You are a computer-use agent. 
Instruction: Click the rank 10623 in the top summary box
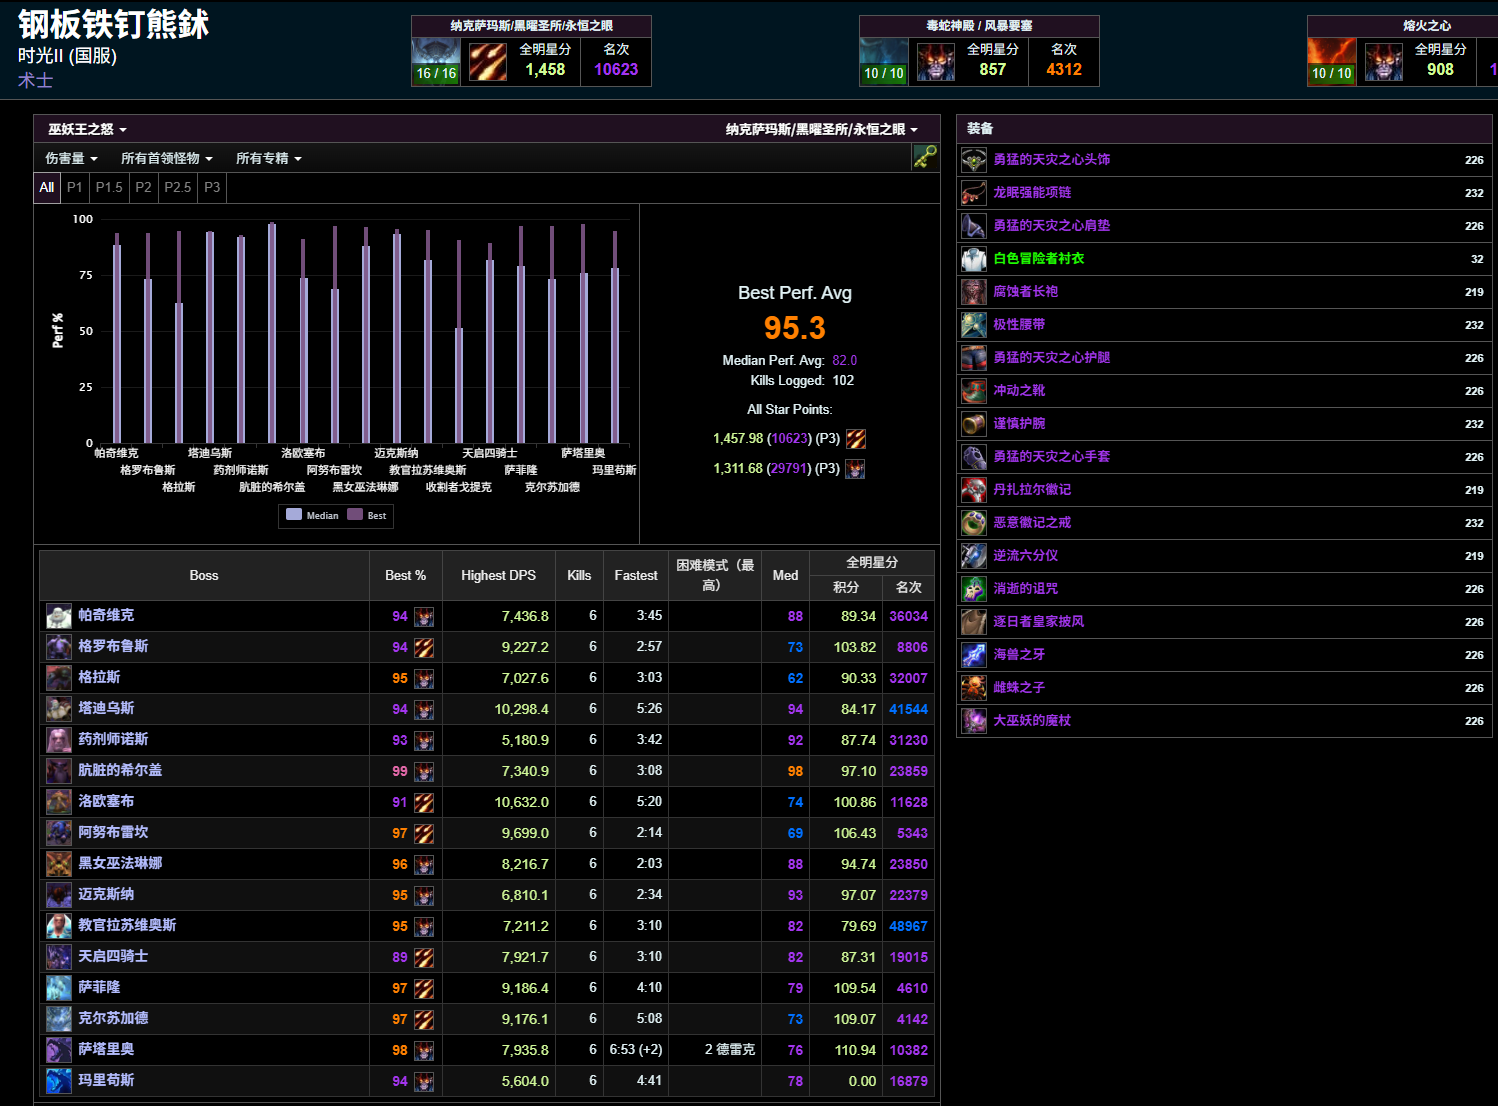pyautogui.click(x=616, y=69)
